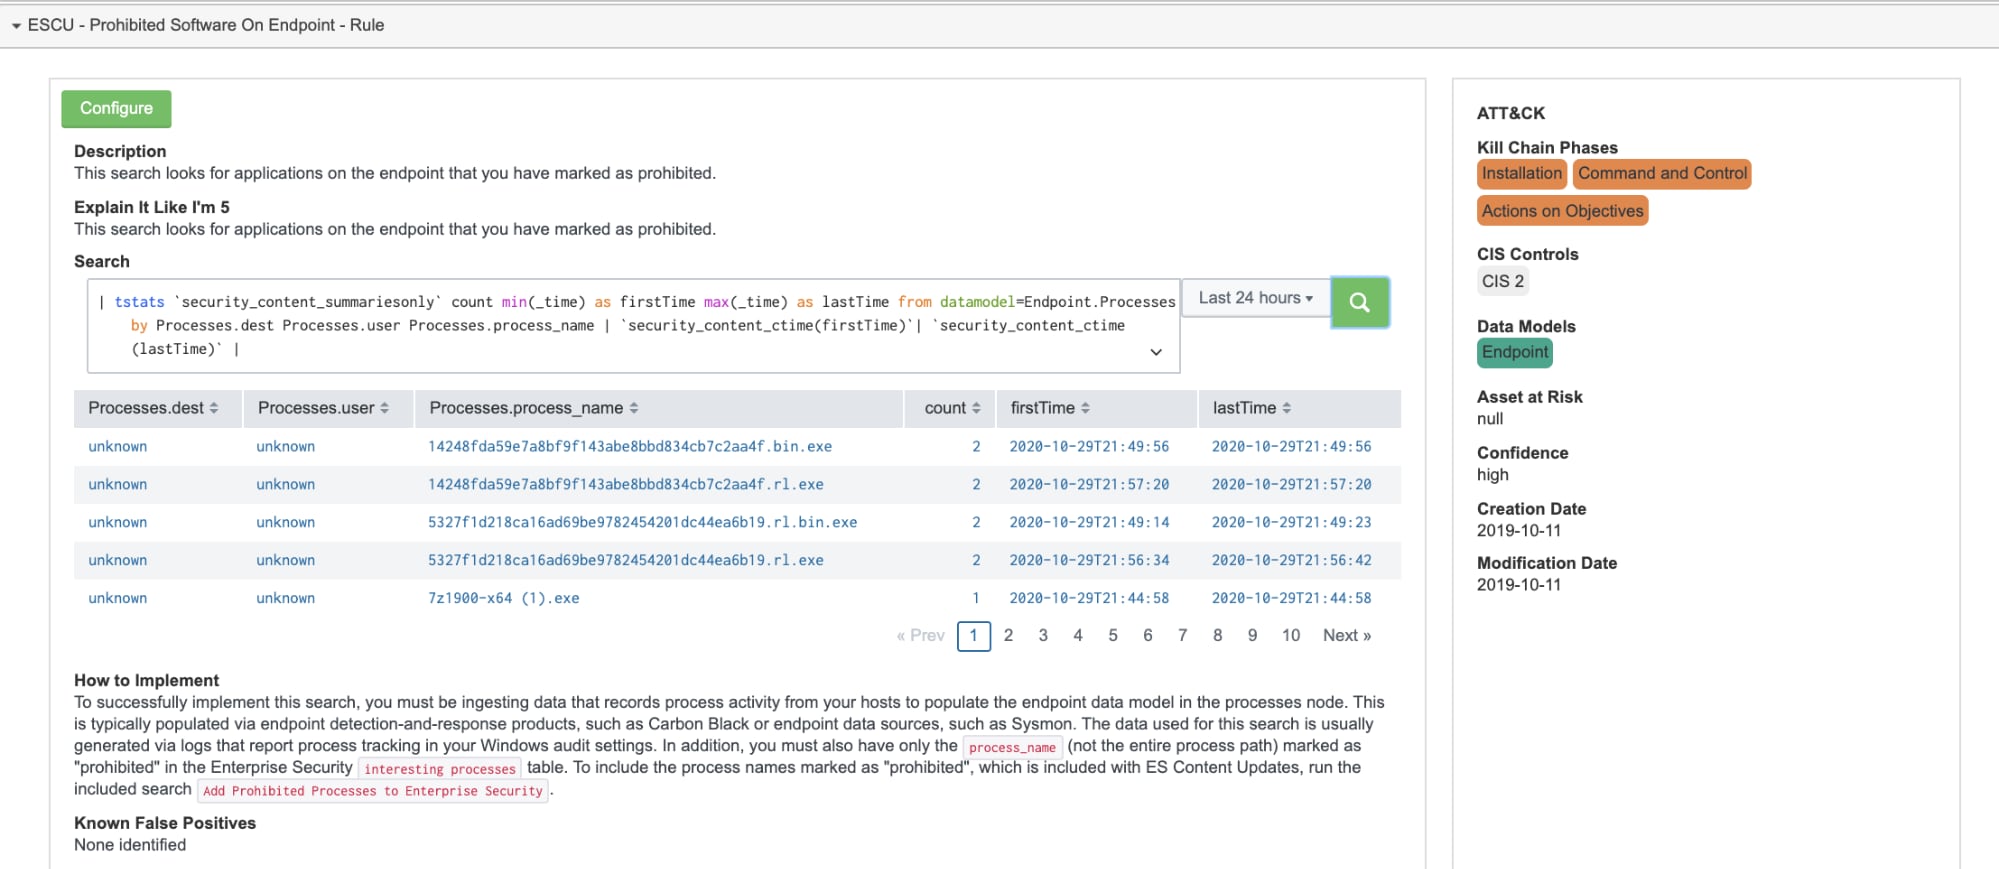The height and width of the screenshot is (869, 1999).
Task: Sort by the count column
Action: click(950, 408)
